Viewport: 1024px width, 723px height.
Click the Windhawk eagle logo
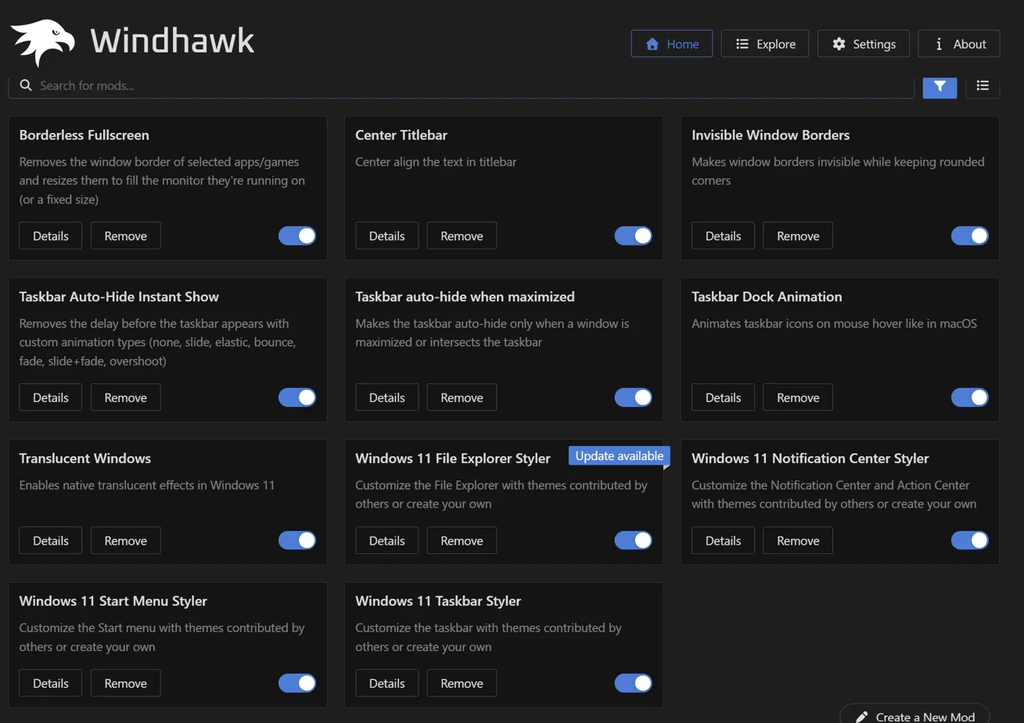tap(43, 42)
